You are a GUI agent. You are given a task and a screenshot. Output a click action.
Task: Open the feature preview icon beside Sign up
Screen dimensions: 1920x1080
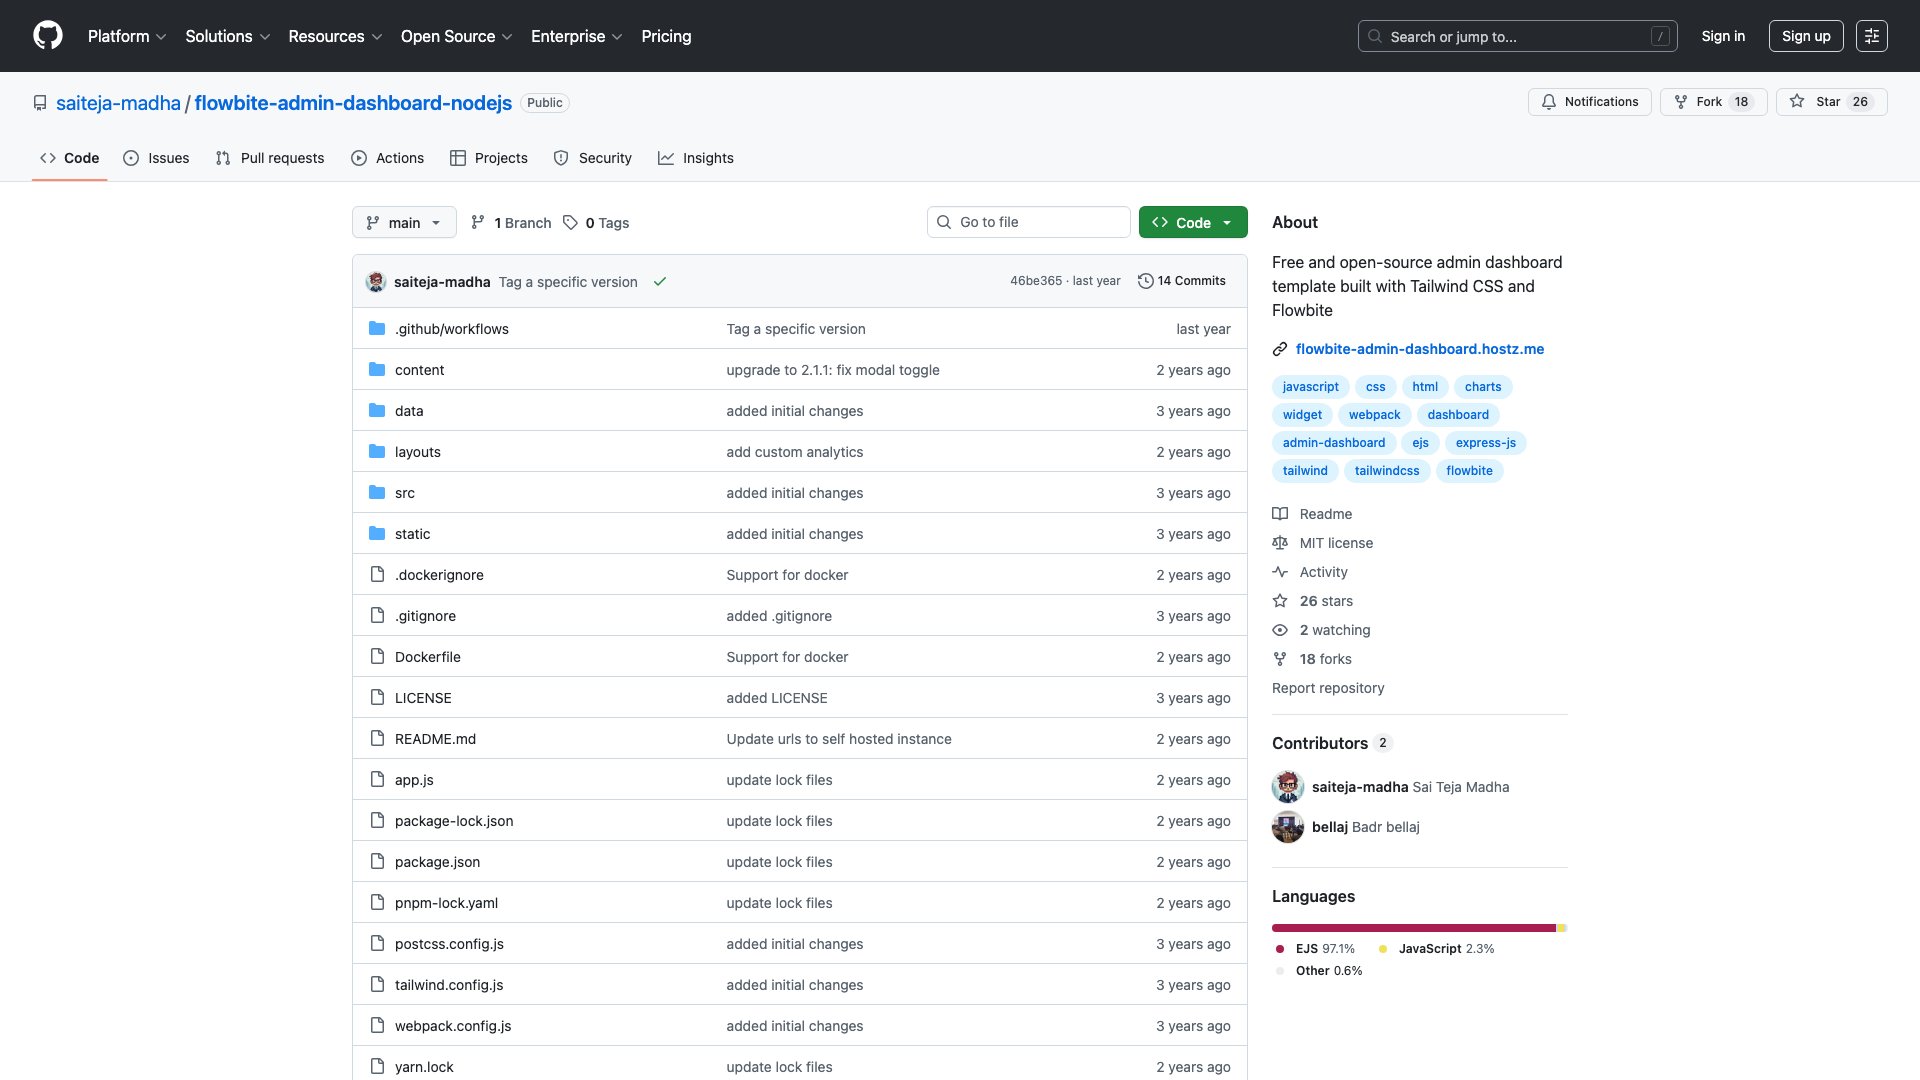1872,36
